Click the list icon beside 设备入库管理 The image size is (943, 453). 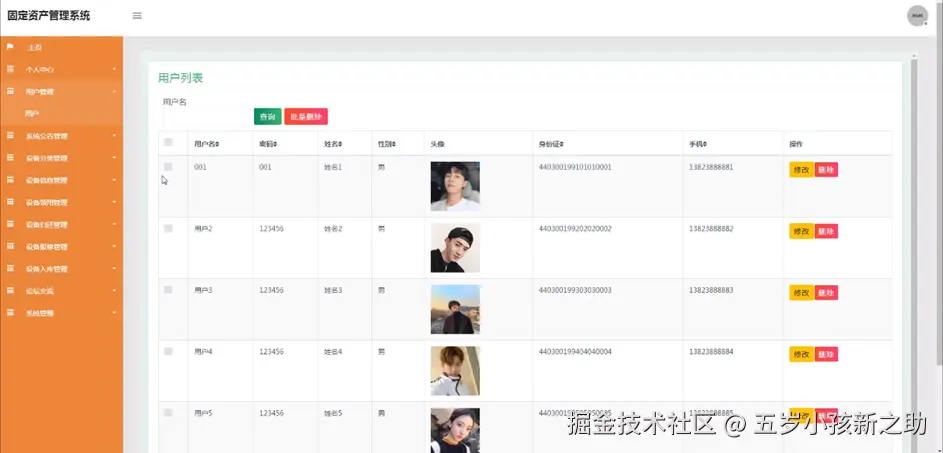(10, 268)
